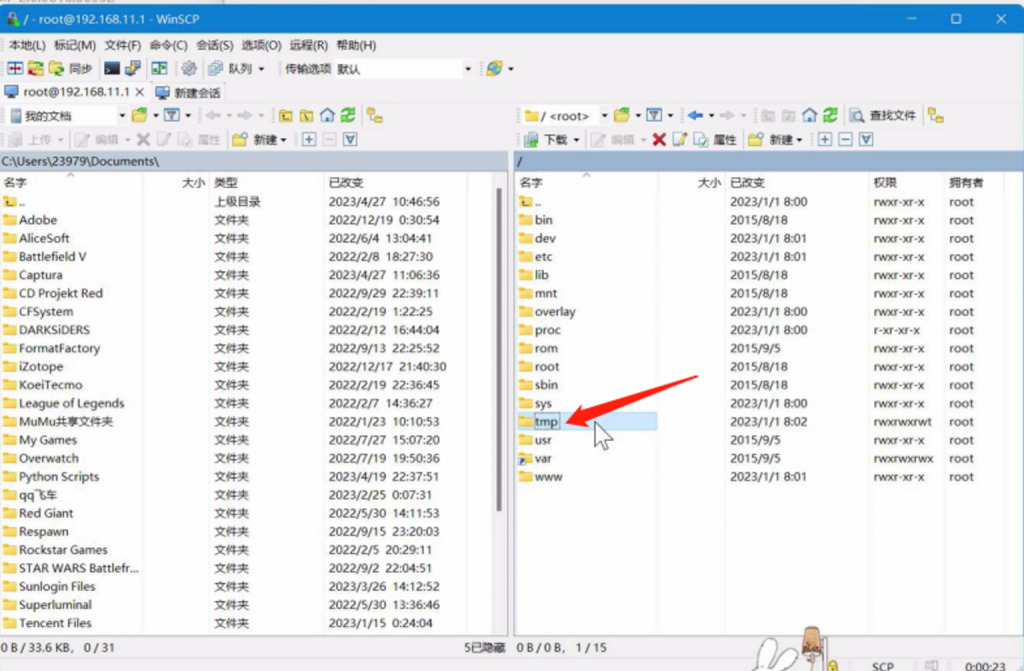
Task: Open the 文件(F) menu
Action: [122, 45]
